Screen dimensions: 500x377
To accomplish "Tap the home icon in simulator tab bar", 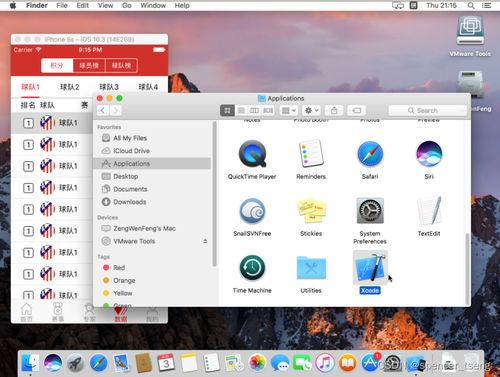I will [27, 312].
